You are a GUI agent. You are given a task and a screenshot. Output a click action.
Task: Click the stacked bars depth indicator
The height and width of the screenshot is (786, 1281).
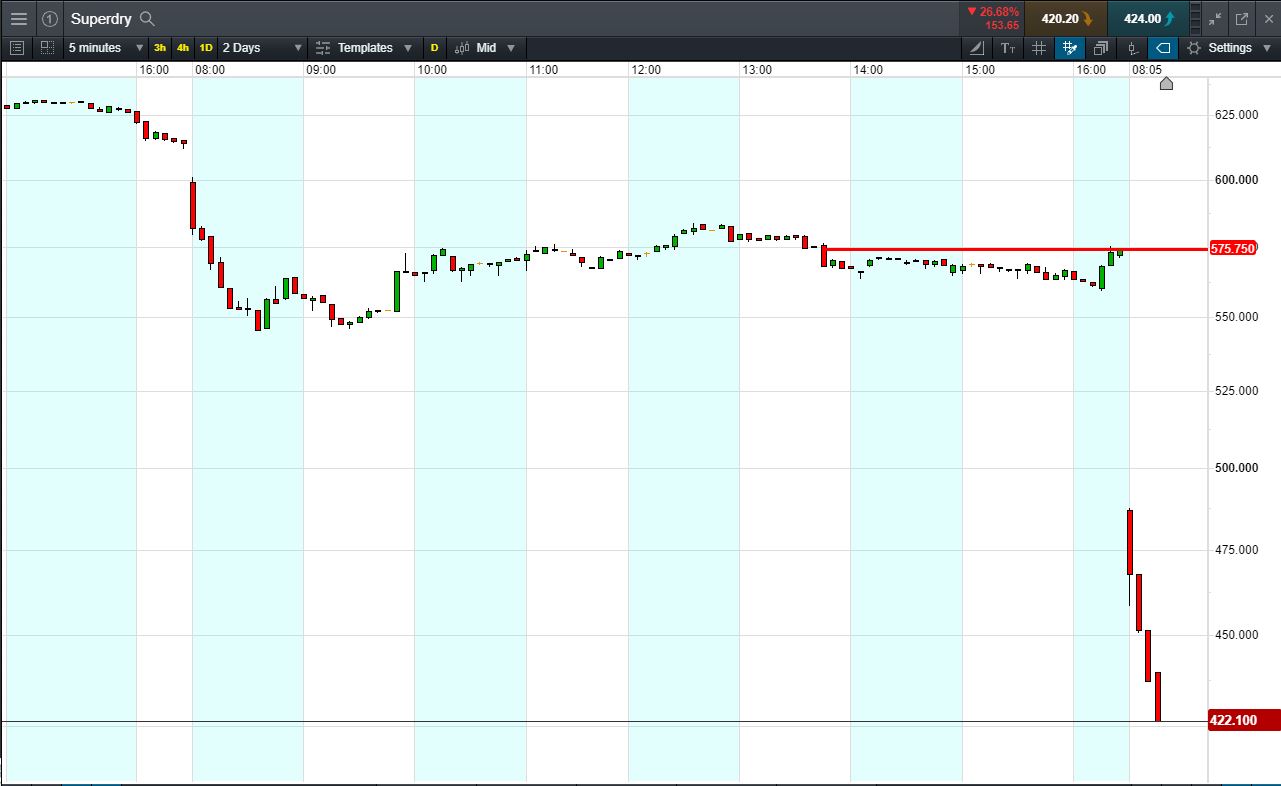tap(1196, 18)
